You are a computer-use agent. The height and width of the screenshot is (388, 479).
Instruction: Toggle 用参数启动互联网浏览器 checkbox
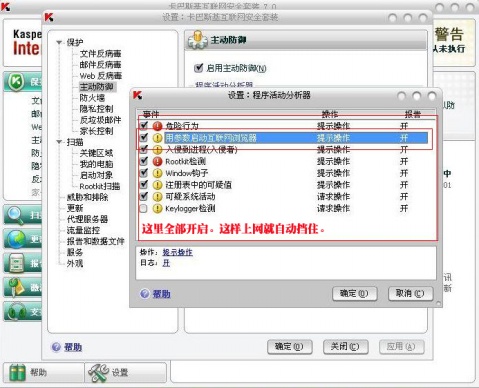click(144, 137)
